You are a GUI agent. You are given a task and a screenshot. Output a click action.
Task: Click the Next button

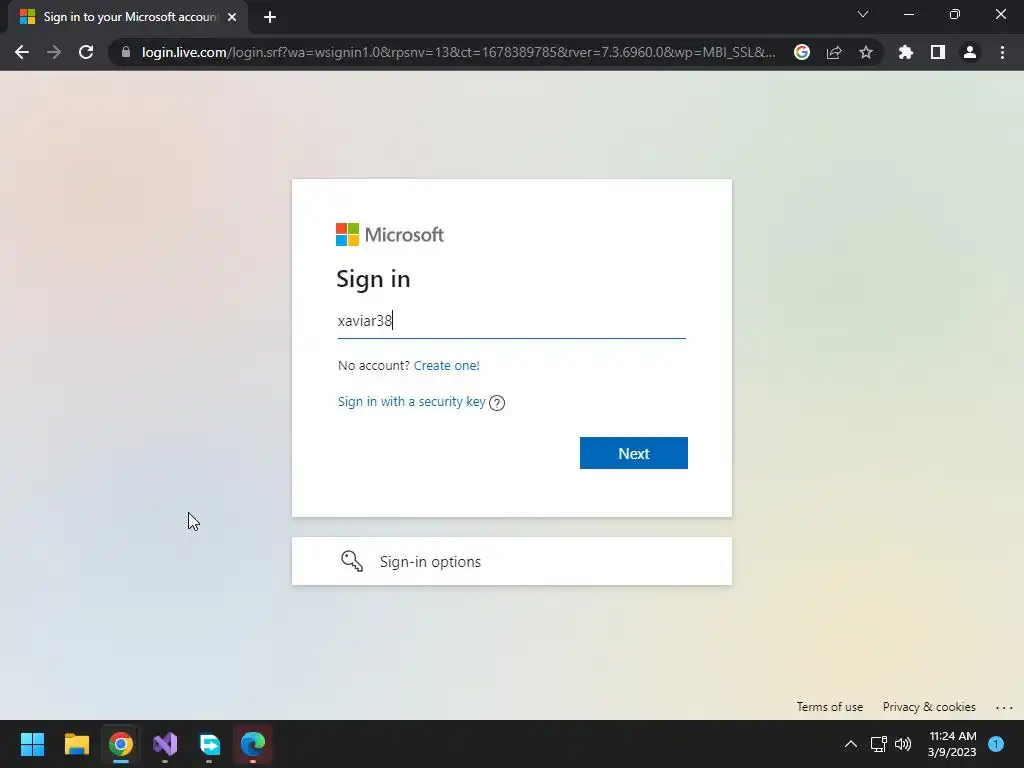pos(633,453)
